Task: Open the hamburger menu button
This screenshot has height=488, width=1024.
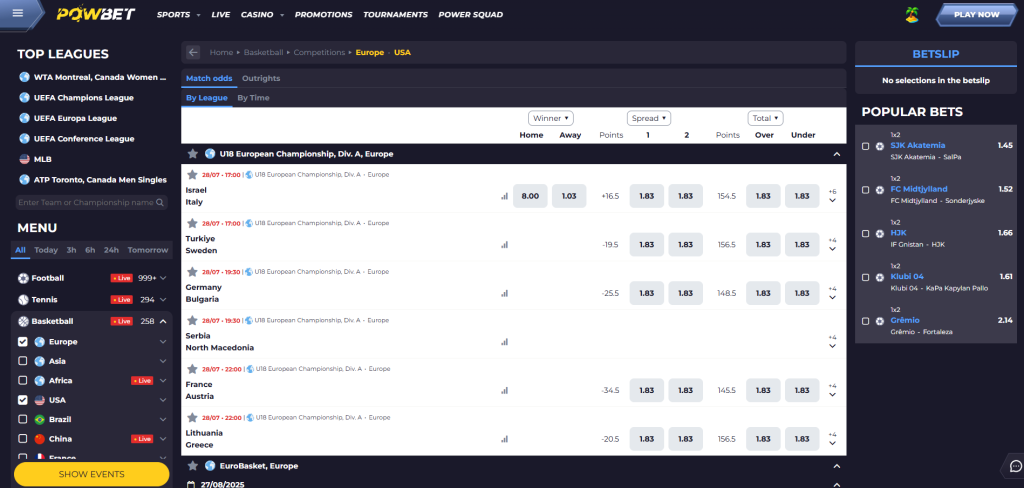Action: coord(18,12)
